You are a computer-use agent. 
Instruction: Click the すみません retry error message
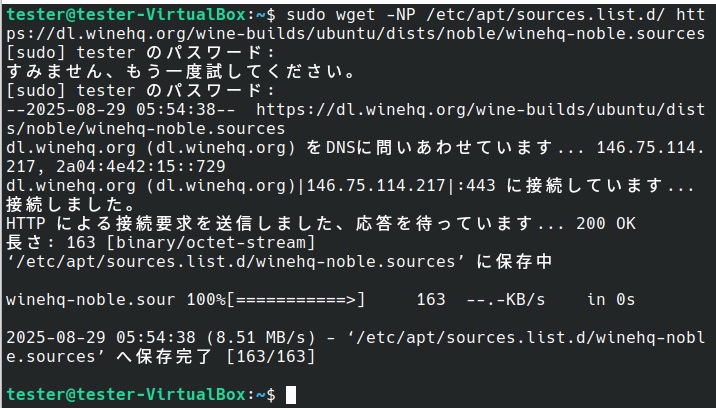pos(182,72)
